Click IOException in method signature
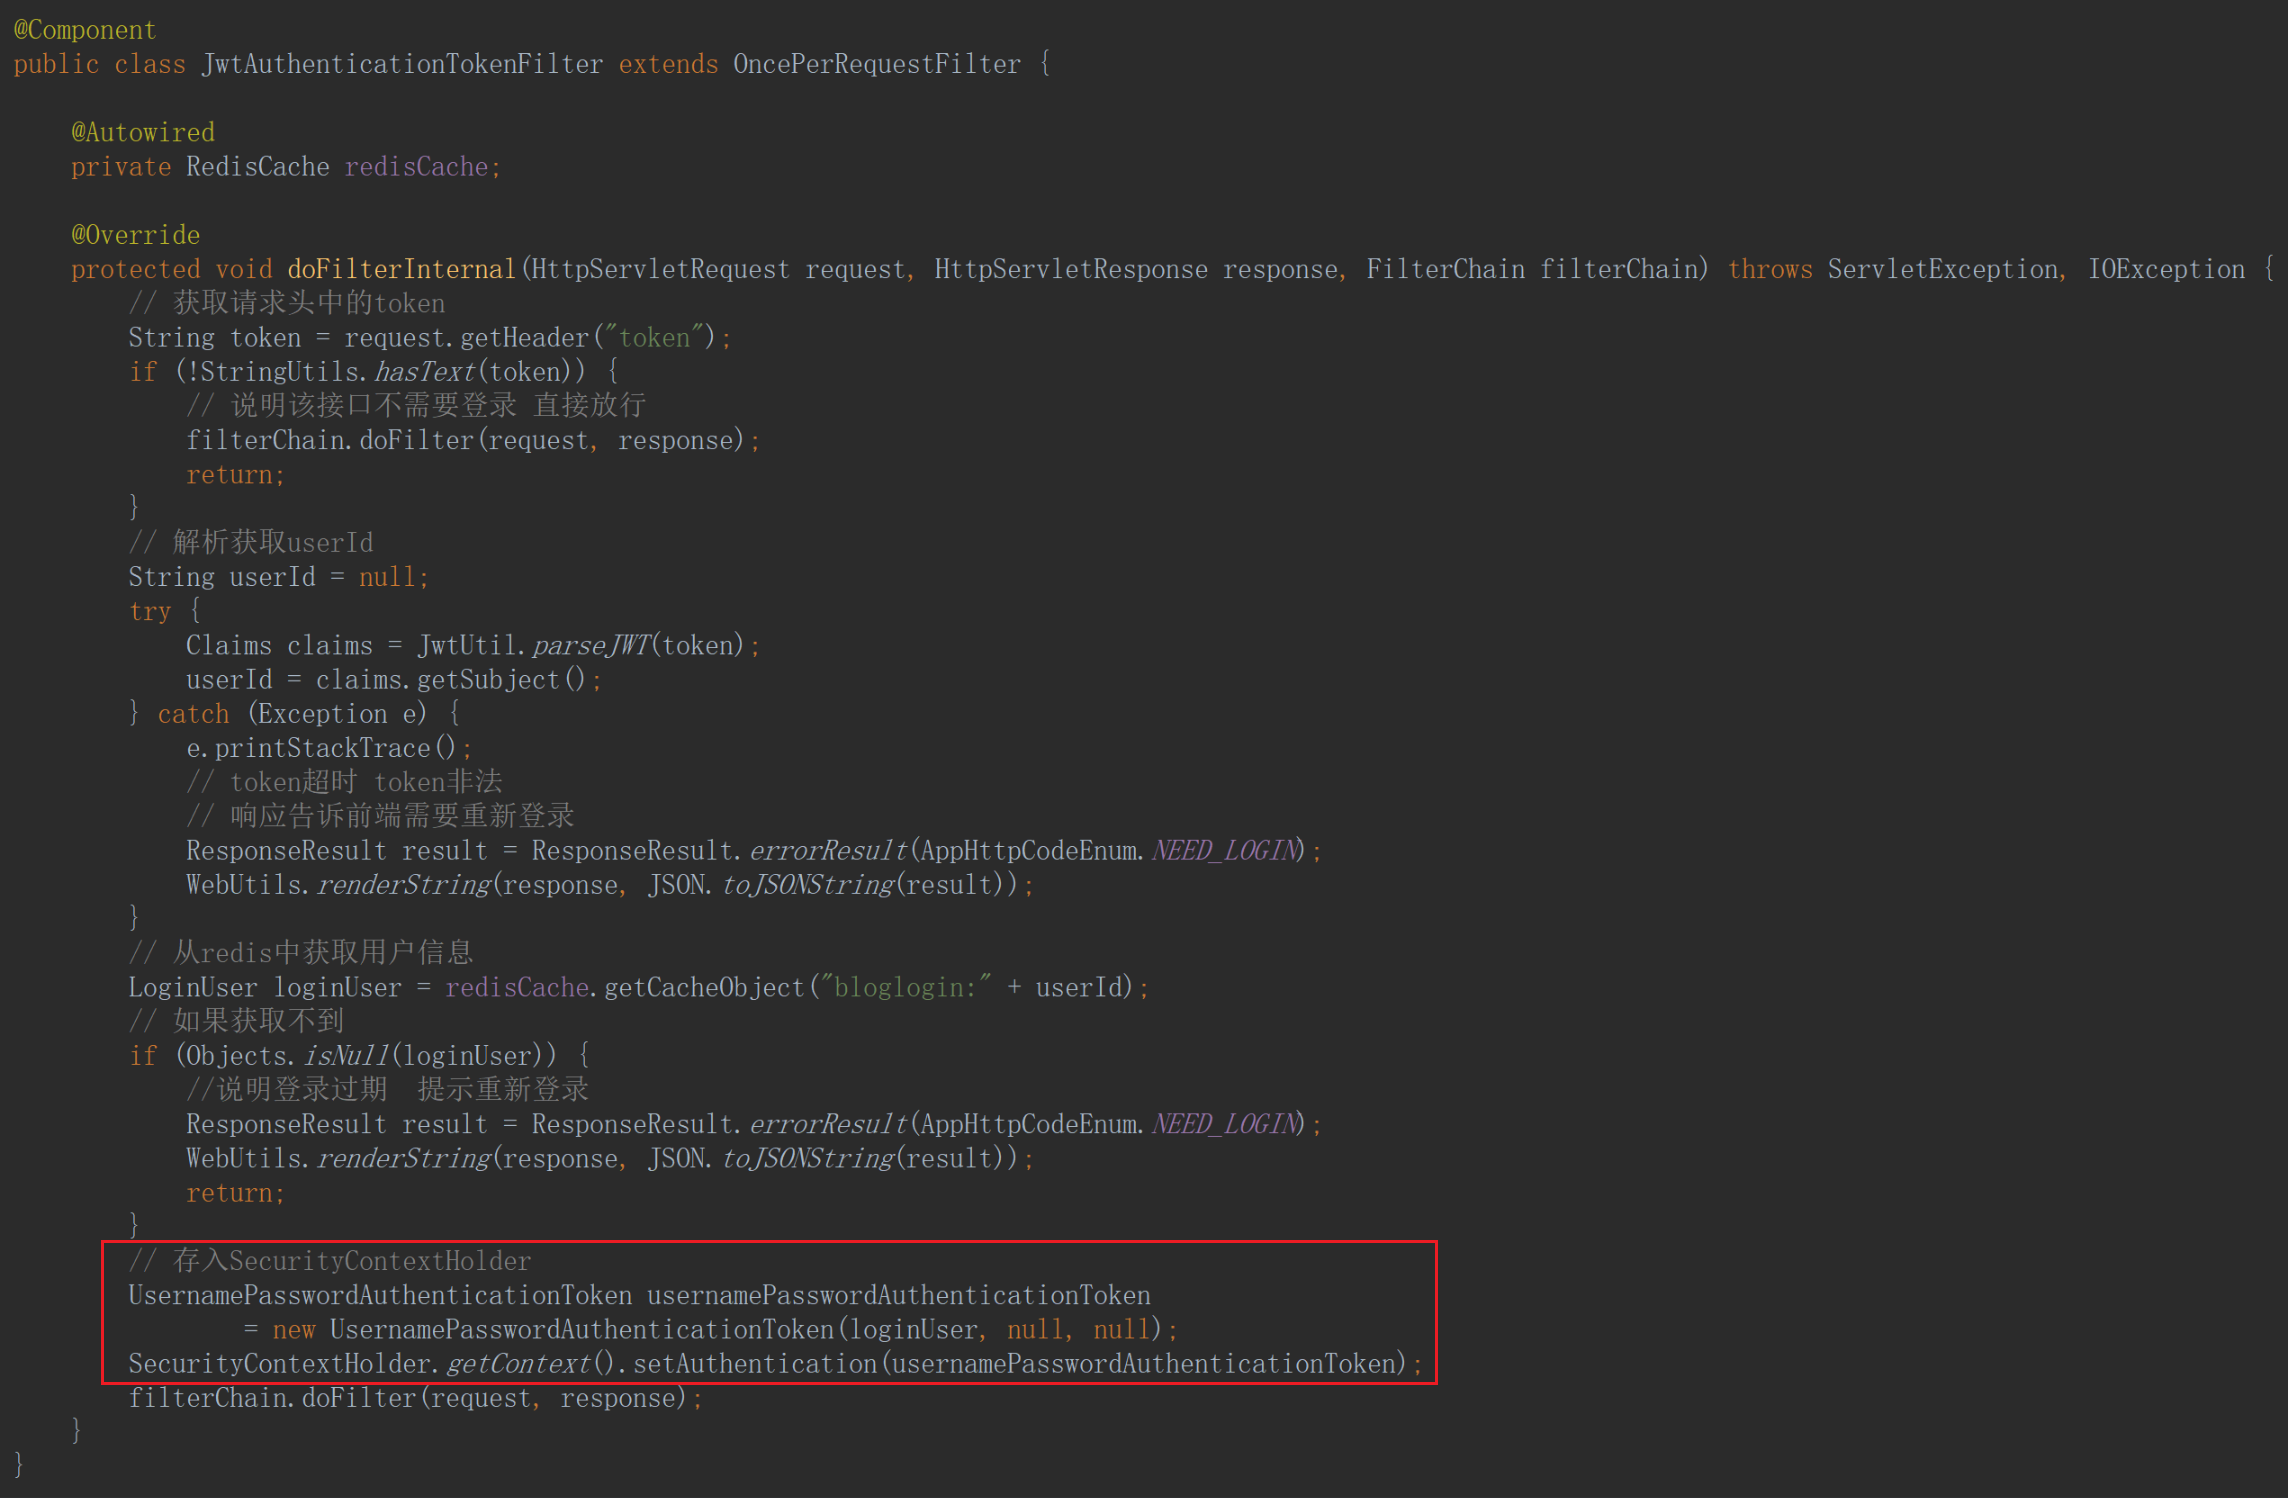This screenshot has height=1498, width=2288. pyautogui.click(x=2165, y=269)
